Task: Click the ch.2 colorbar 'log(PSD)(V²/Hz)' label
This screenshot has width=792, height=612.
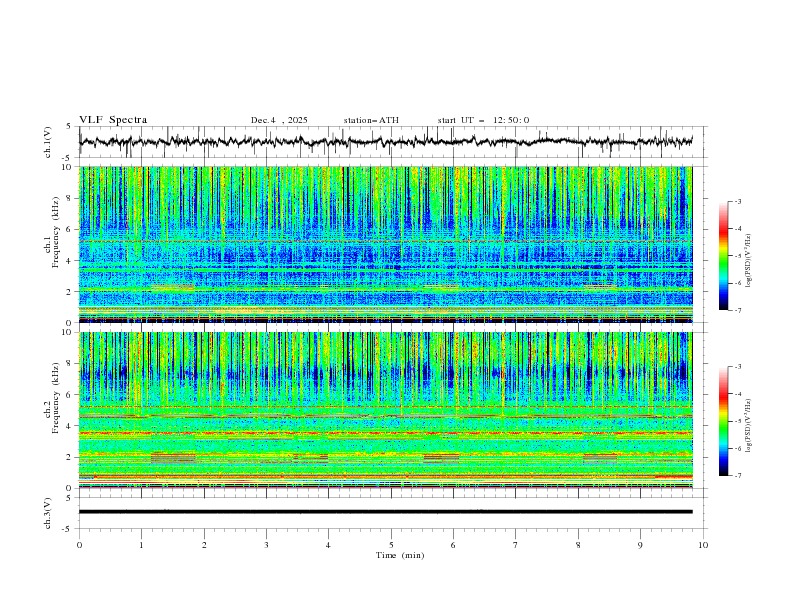Action: [x=749, y=425]
